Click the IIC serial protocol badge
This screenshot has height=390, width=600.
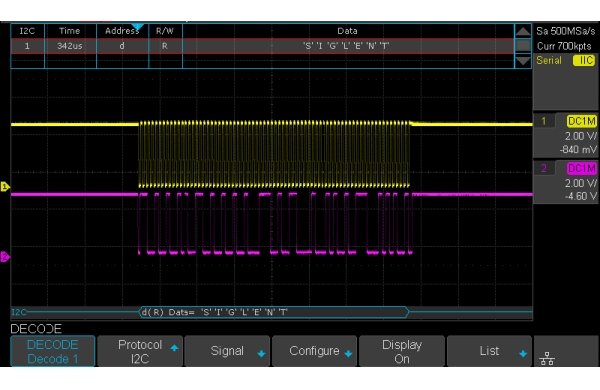(584, 60)
